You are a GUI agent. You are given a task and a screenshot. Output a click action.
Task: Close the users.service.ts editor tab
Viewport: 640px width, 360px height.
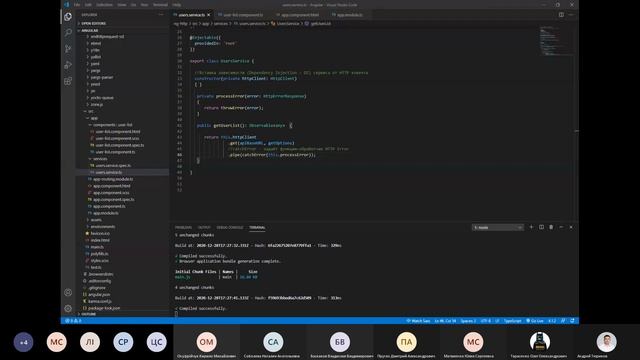(x=209, y=15)
